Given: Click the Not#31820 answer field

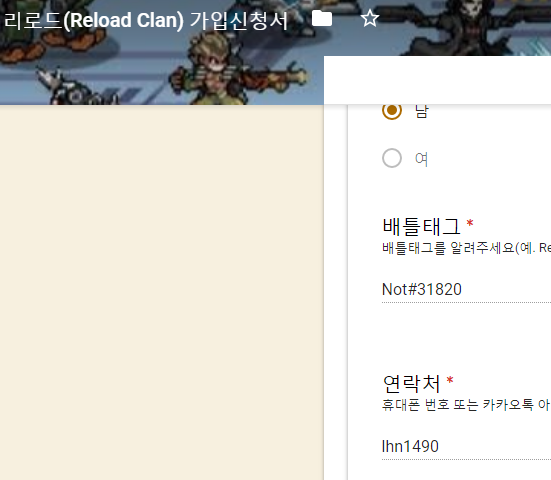Looking at the screenshot, I should 466,290.
